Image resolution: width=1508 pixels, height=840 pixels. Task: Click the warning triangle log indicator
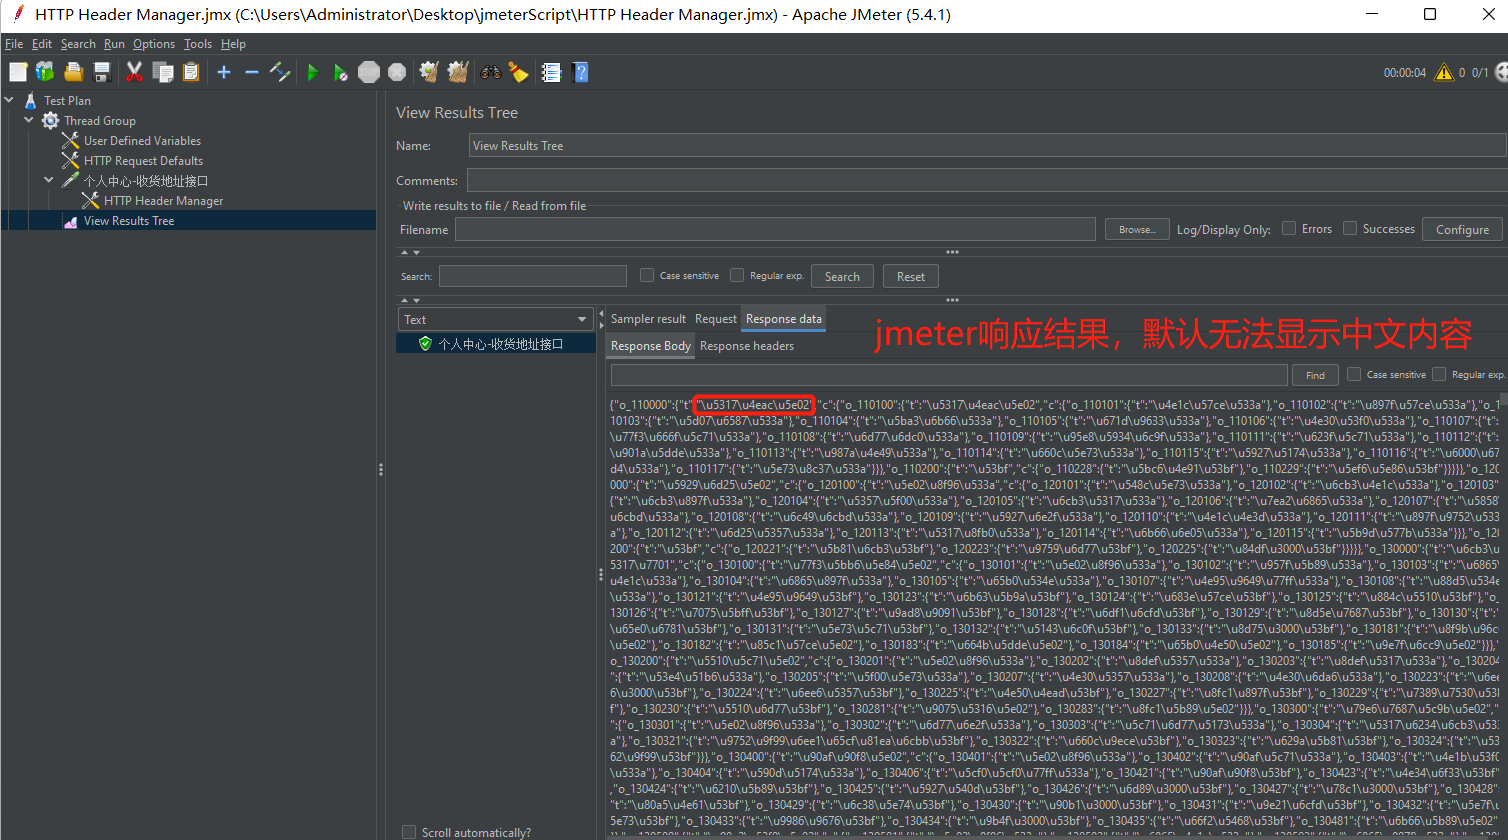1443,72
